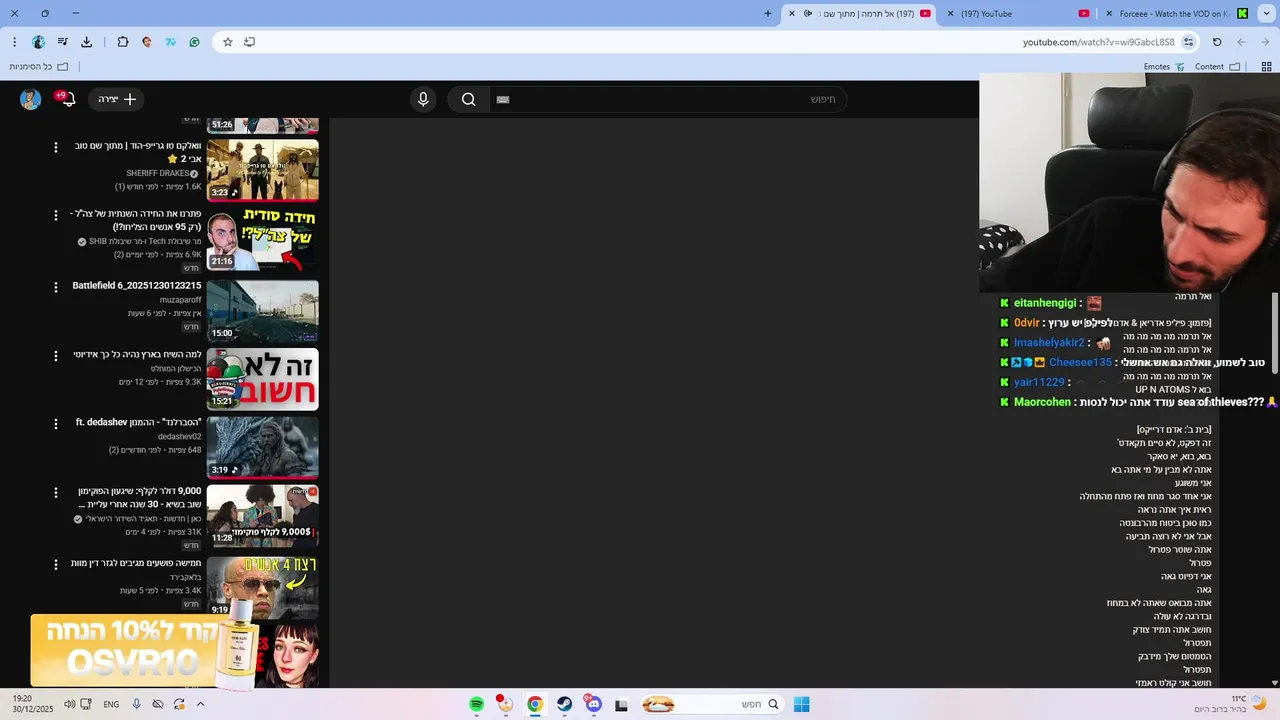Screen dimensions: 1280x720
Task: Open options for למה השיח בארץ video
Action: [x=56, y=355]
